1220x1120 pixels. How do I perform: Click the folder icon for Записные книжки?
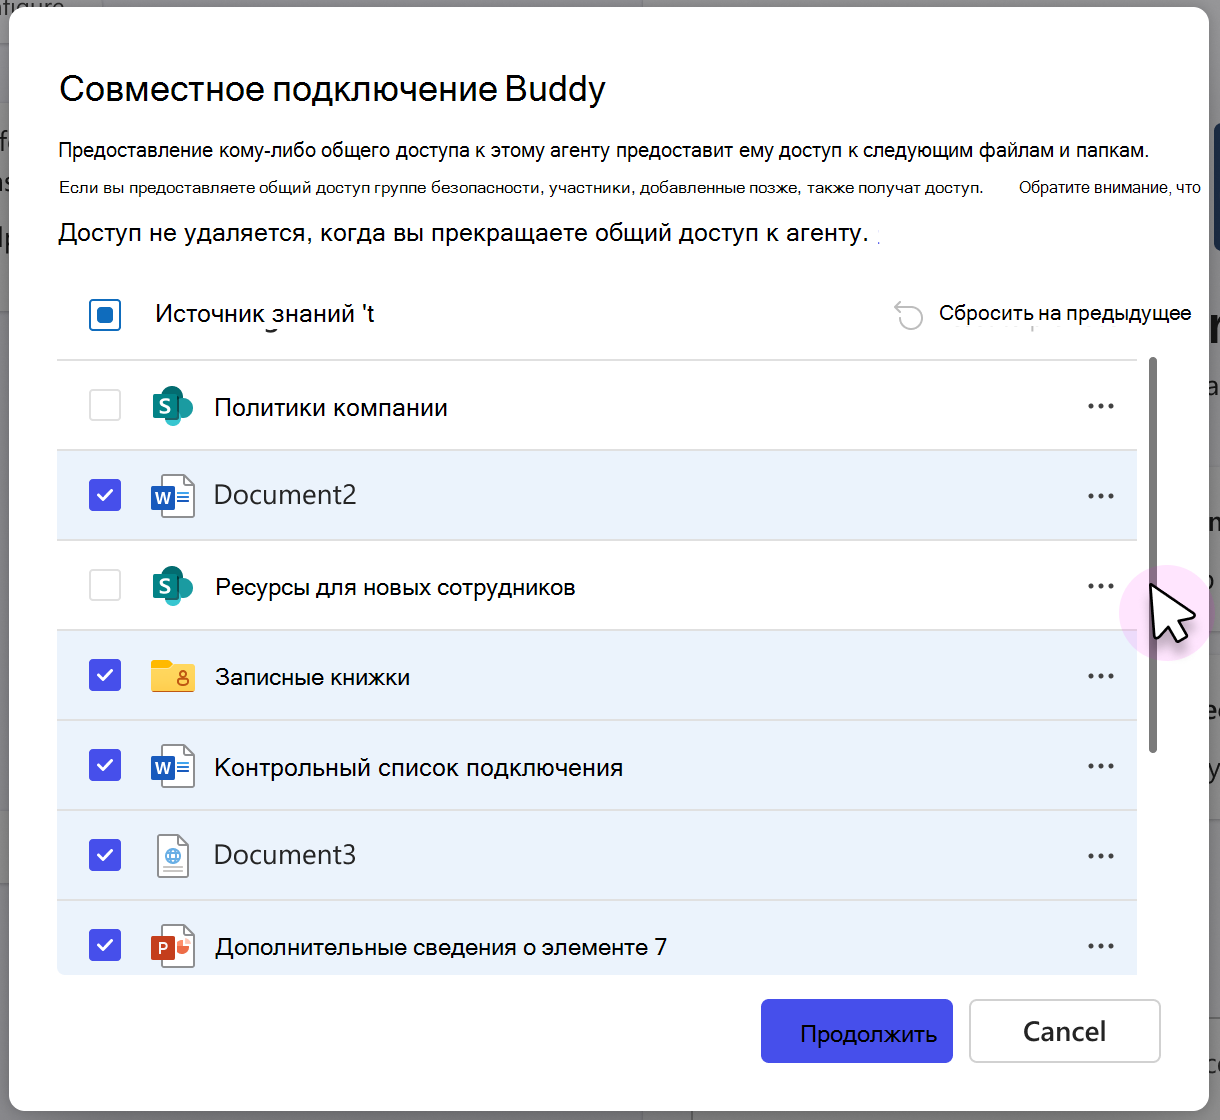[172, 676]
